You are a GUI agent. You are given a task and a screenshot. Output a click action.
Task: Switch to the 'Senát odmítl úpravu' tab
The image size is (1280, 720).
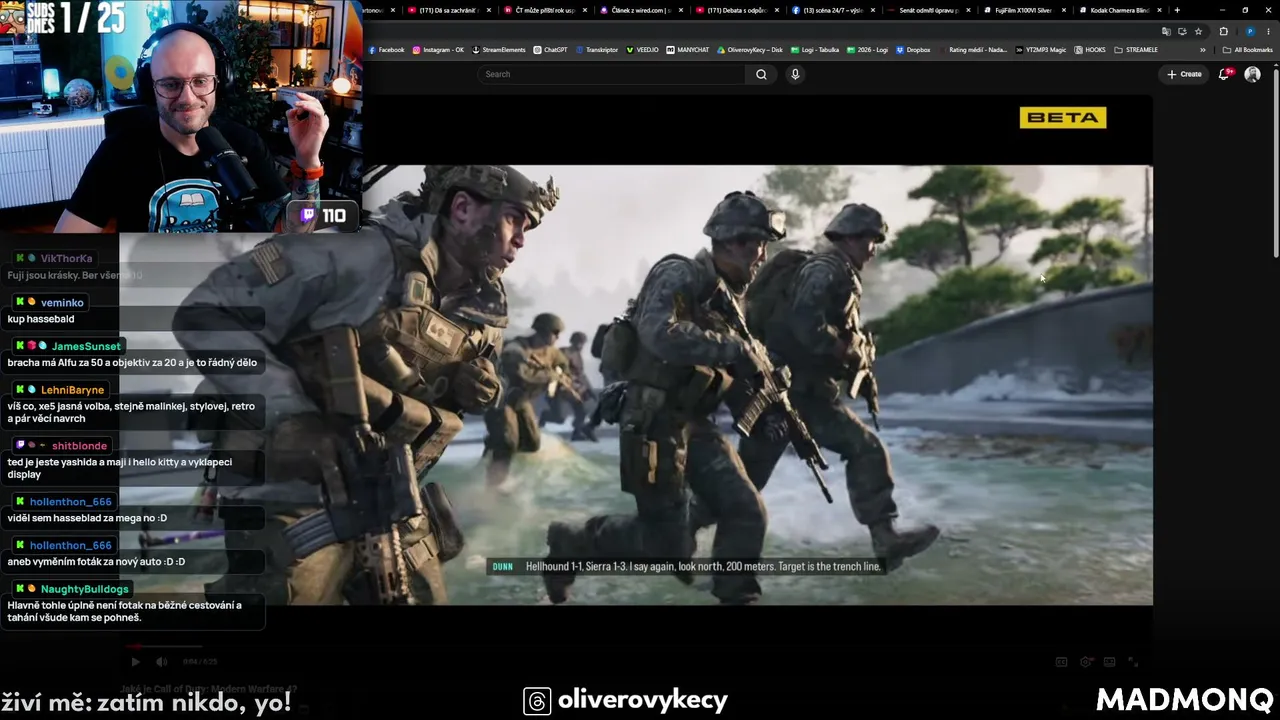(927, 10)
